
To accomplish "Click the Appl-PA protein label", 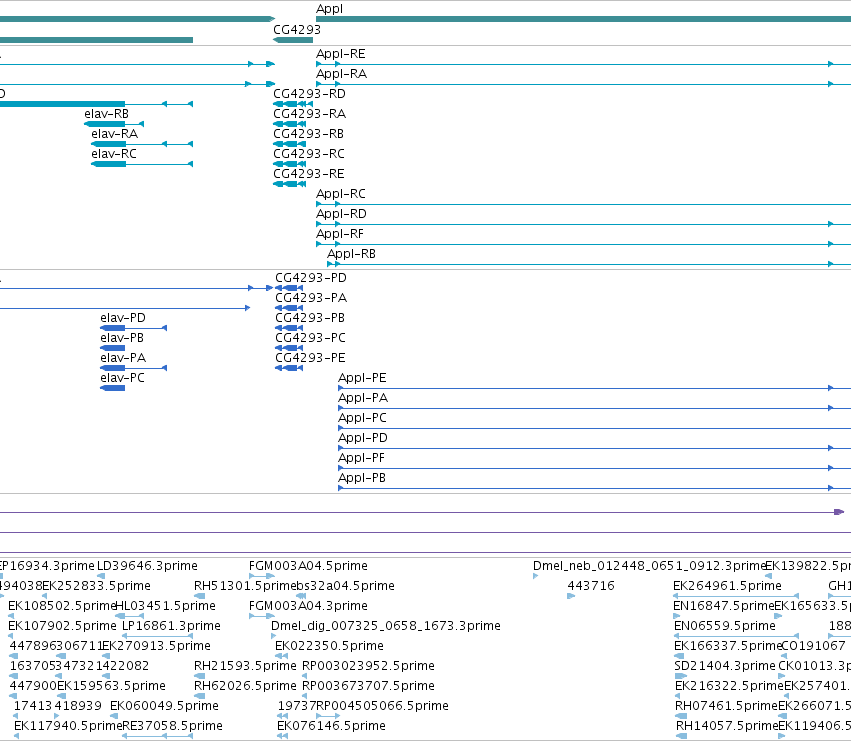I will [x=363, y=398].
